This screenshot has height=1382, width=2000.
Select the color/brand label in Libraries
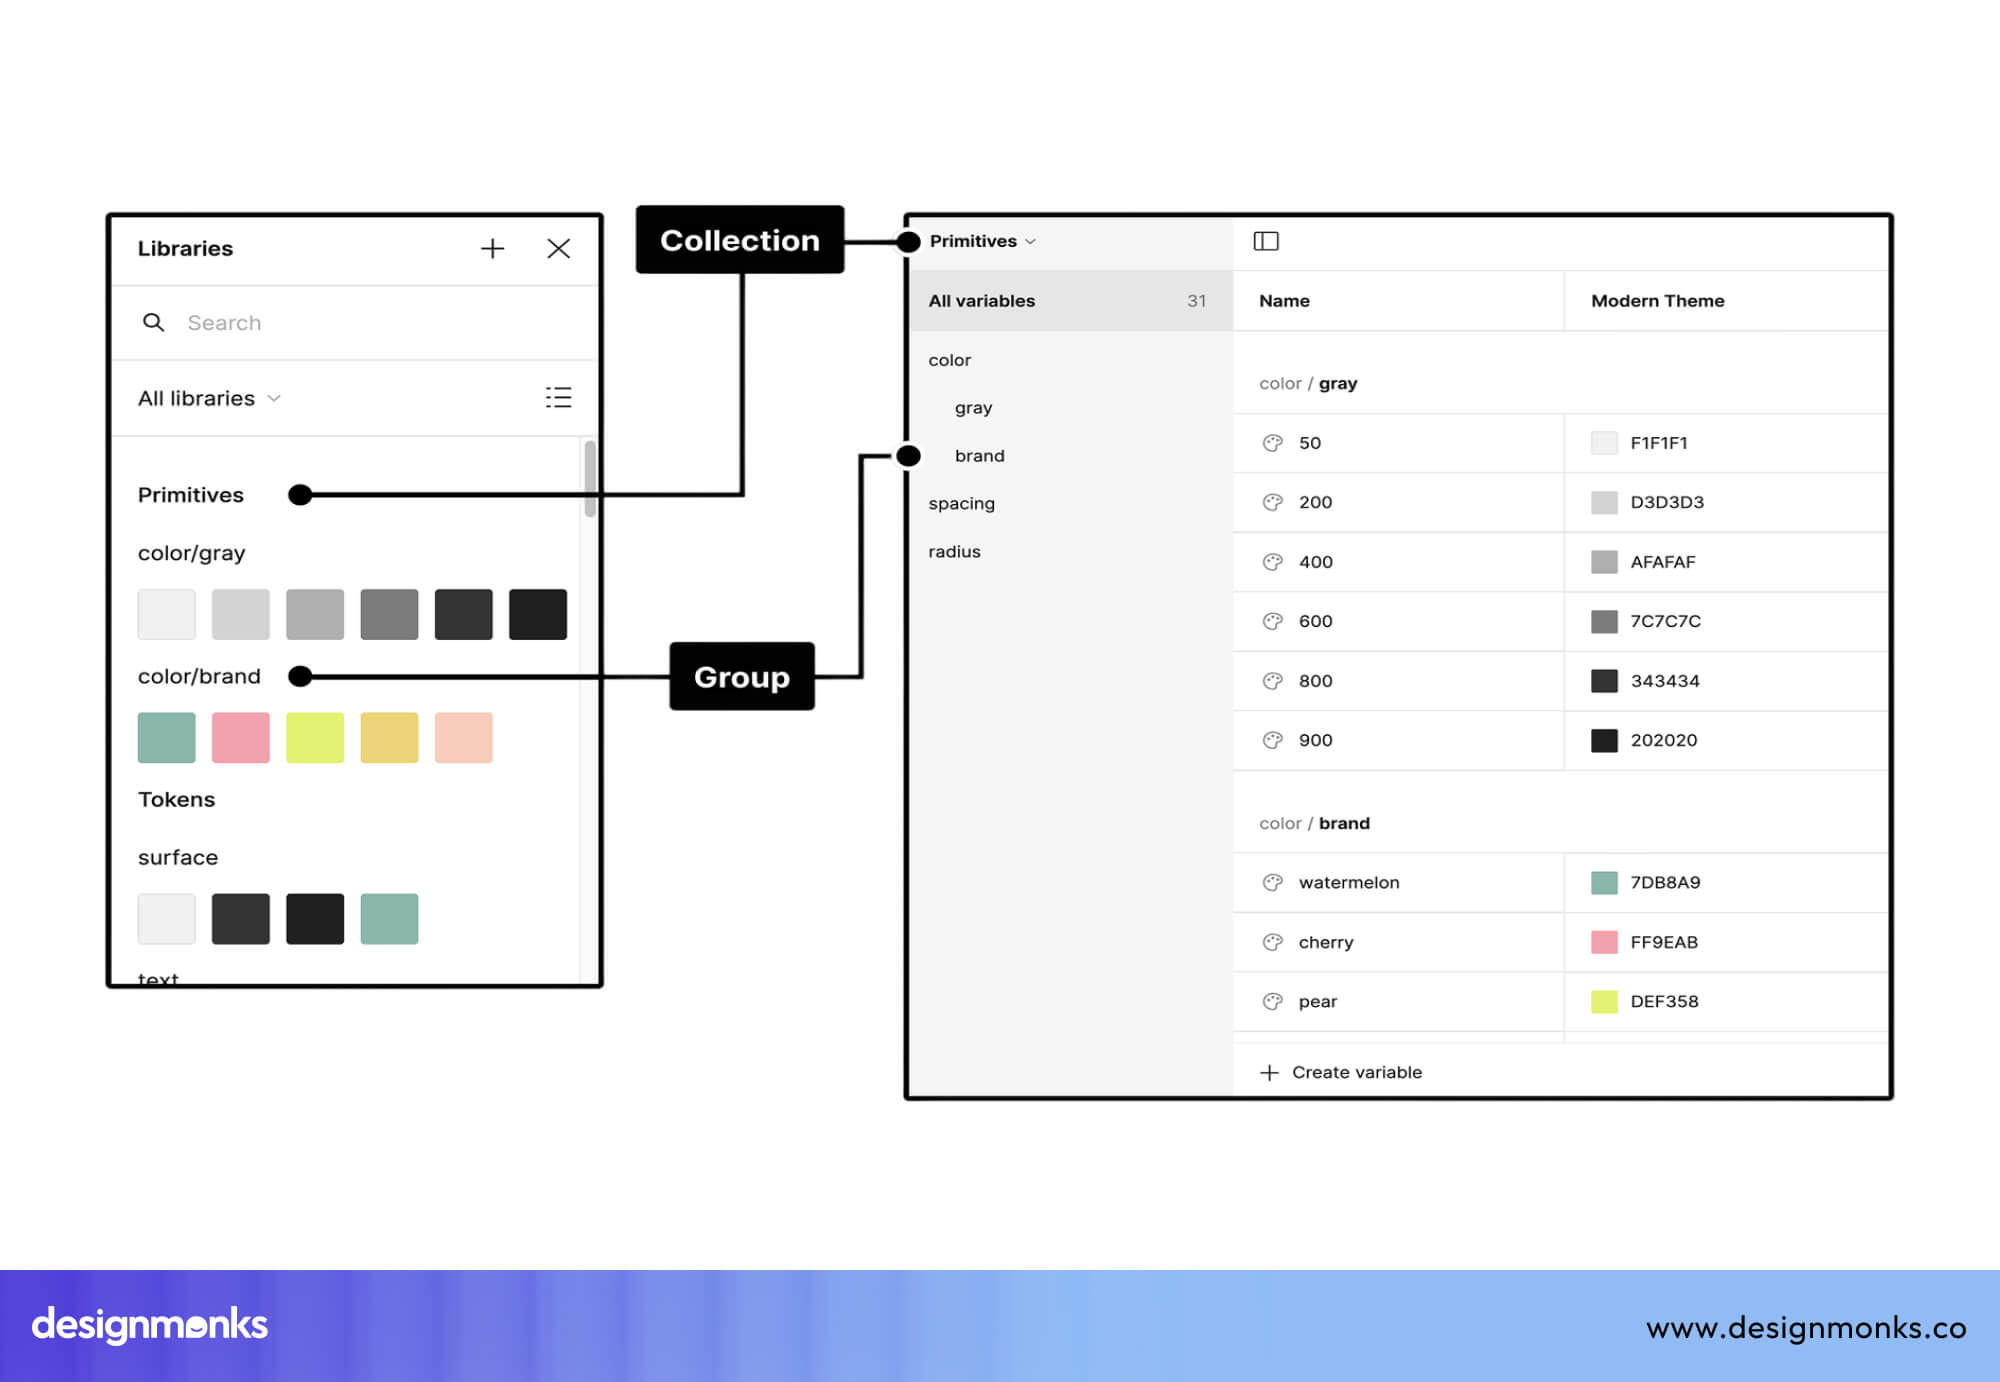199,676
